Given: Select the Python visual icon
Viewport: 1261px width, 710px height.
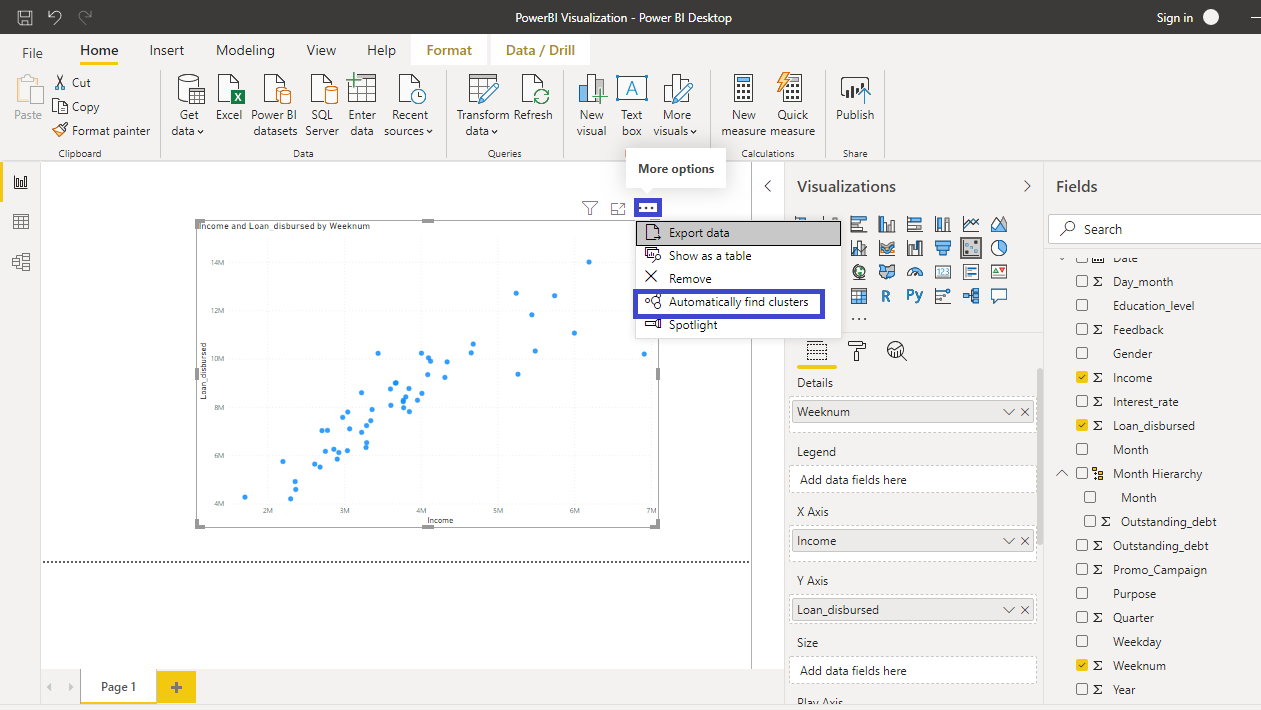Looking at the screenshot, I should click(914, 296).
